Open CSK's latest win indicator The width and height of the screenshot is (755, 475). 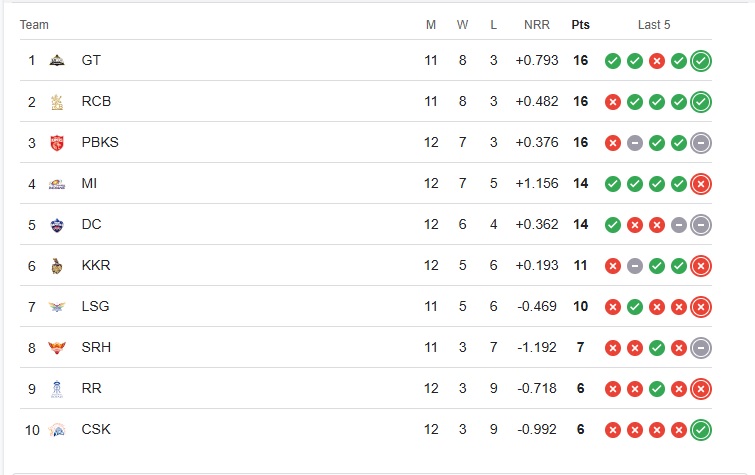(x=701, y=429)
